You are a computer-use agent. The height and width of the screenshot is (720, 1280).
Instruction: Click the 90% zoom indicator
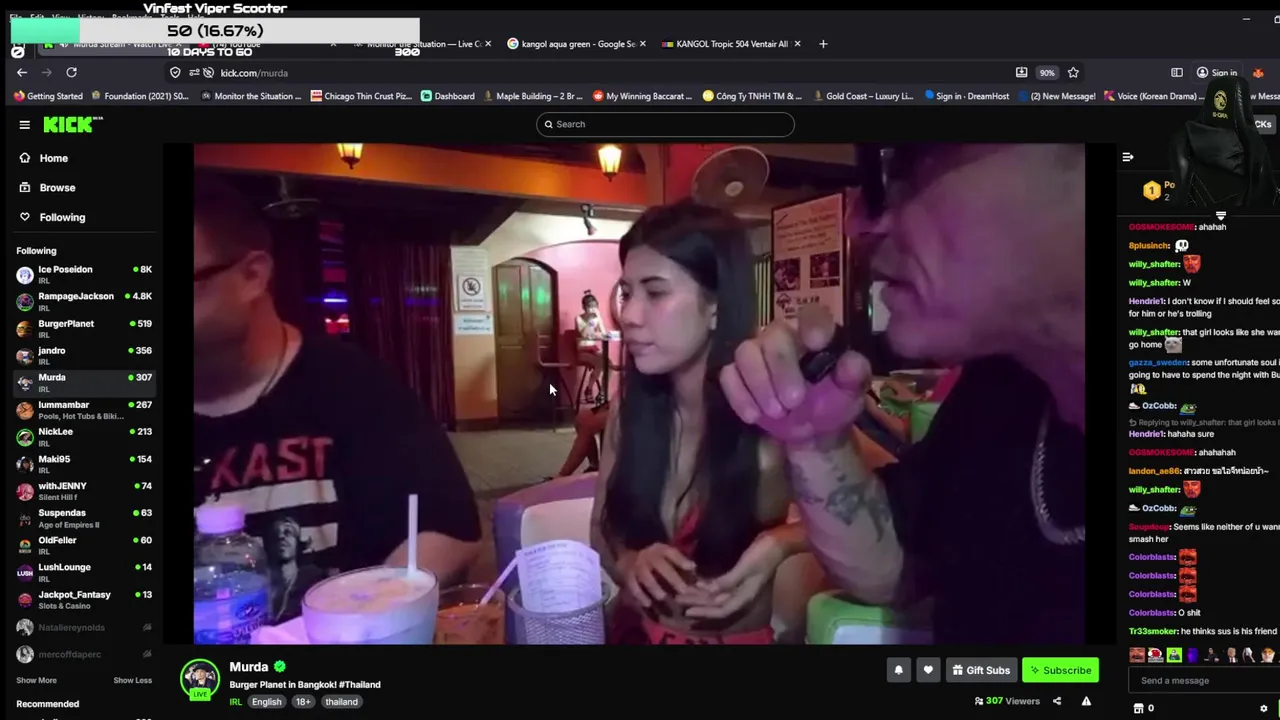click(1046, 73)
